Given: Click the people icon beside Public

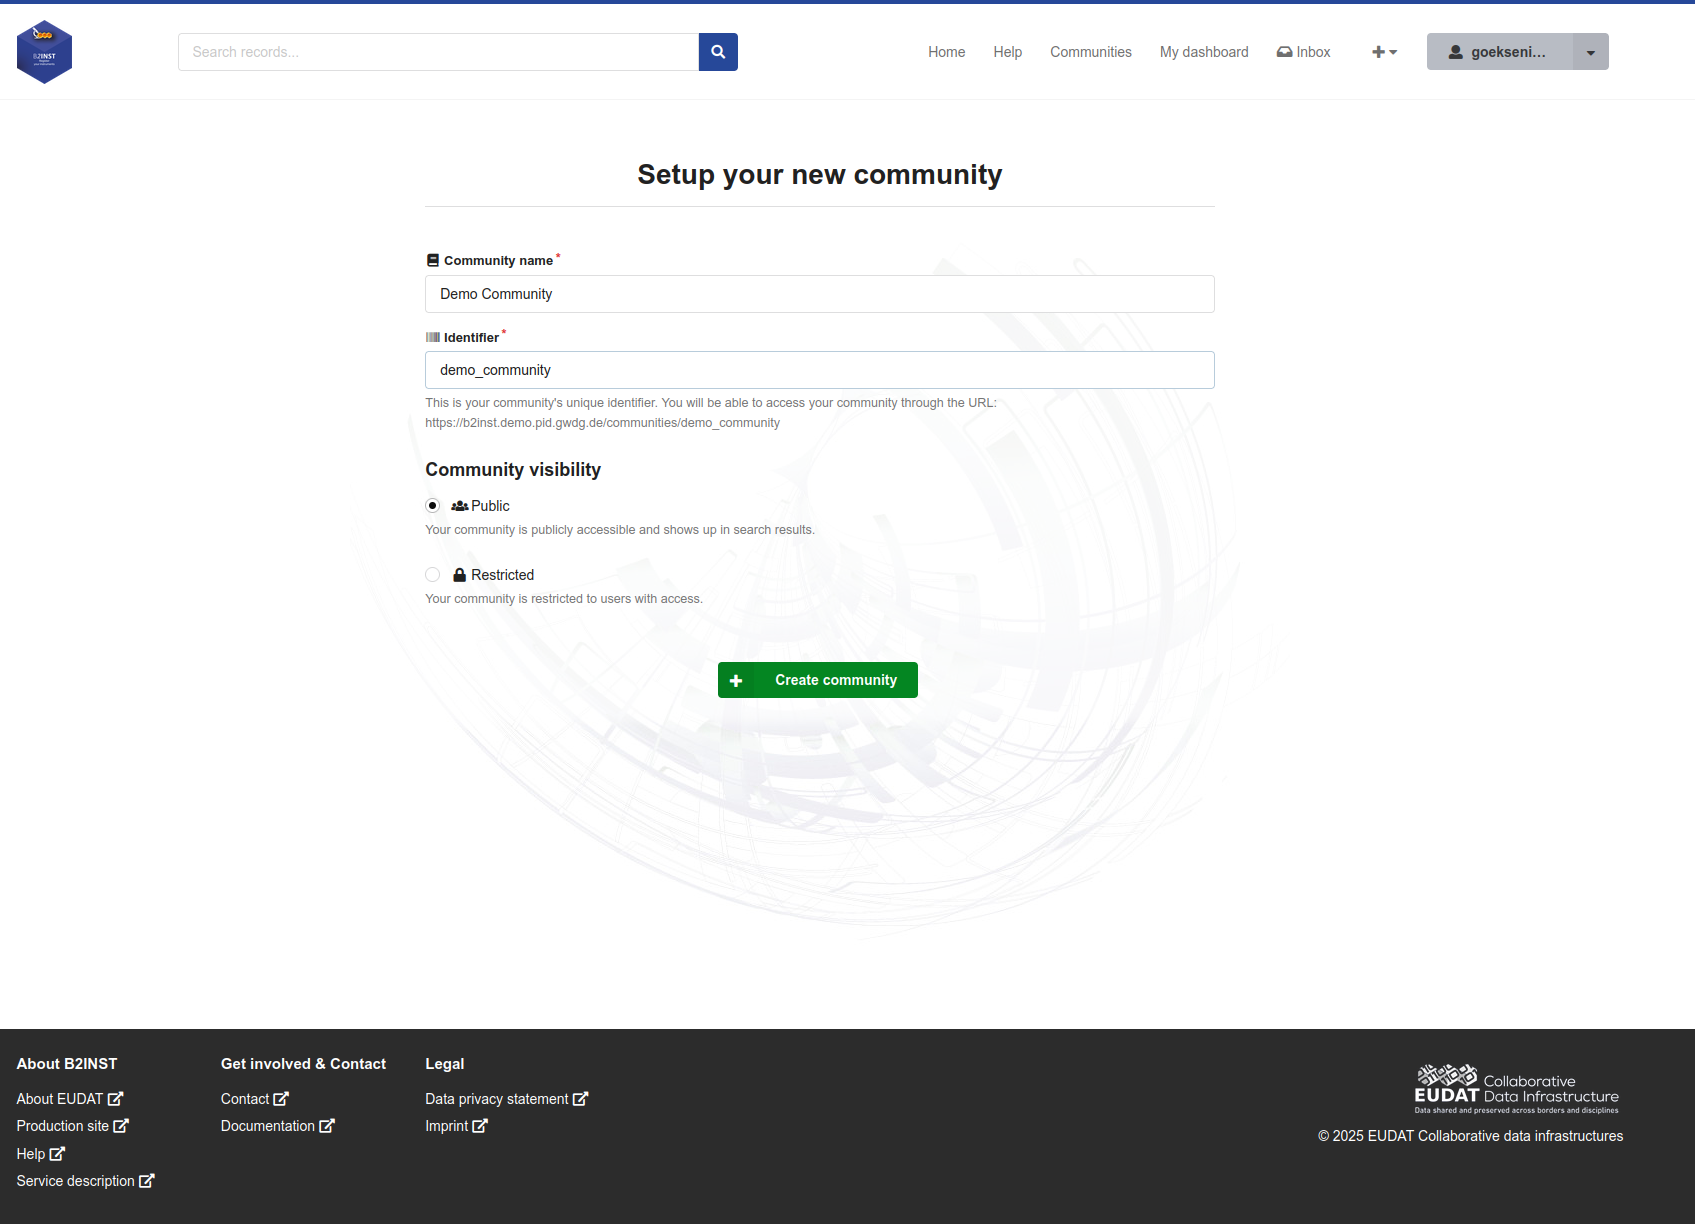Looking at the screenshot, I should [460, 506].
